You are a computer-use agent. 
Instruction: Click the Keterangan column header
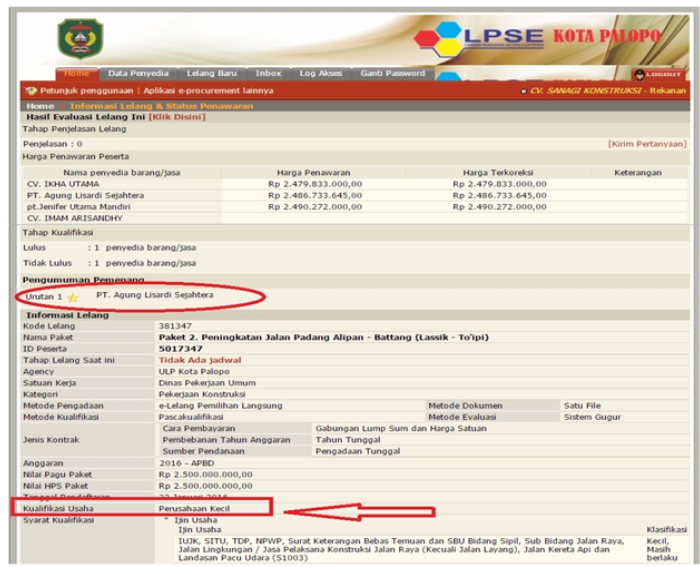coord(638,173)
